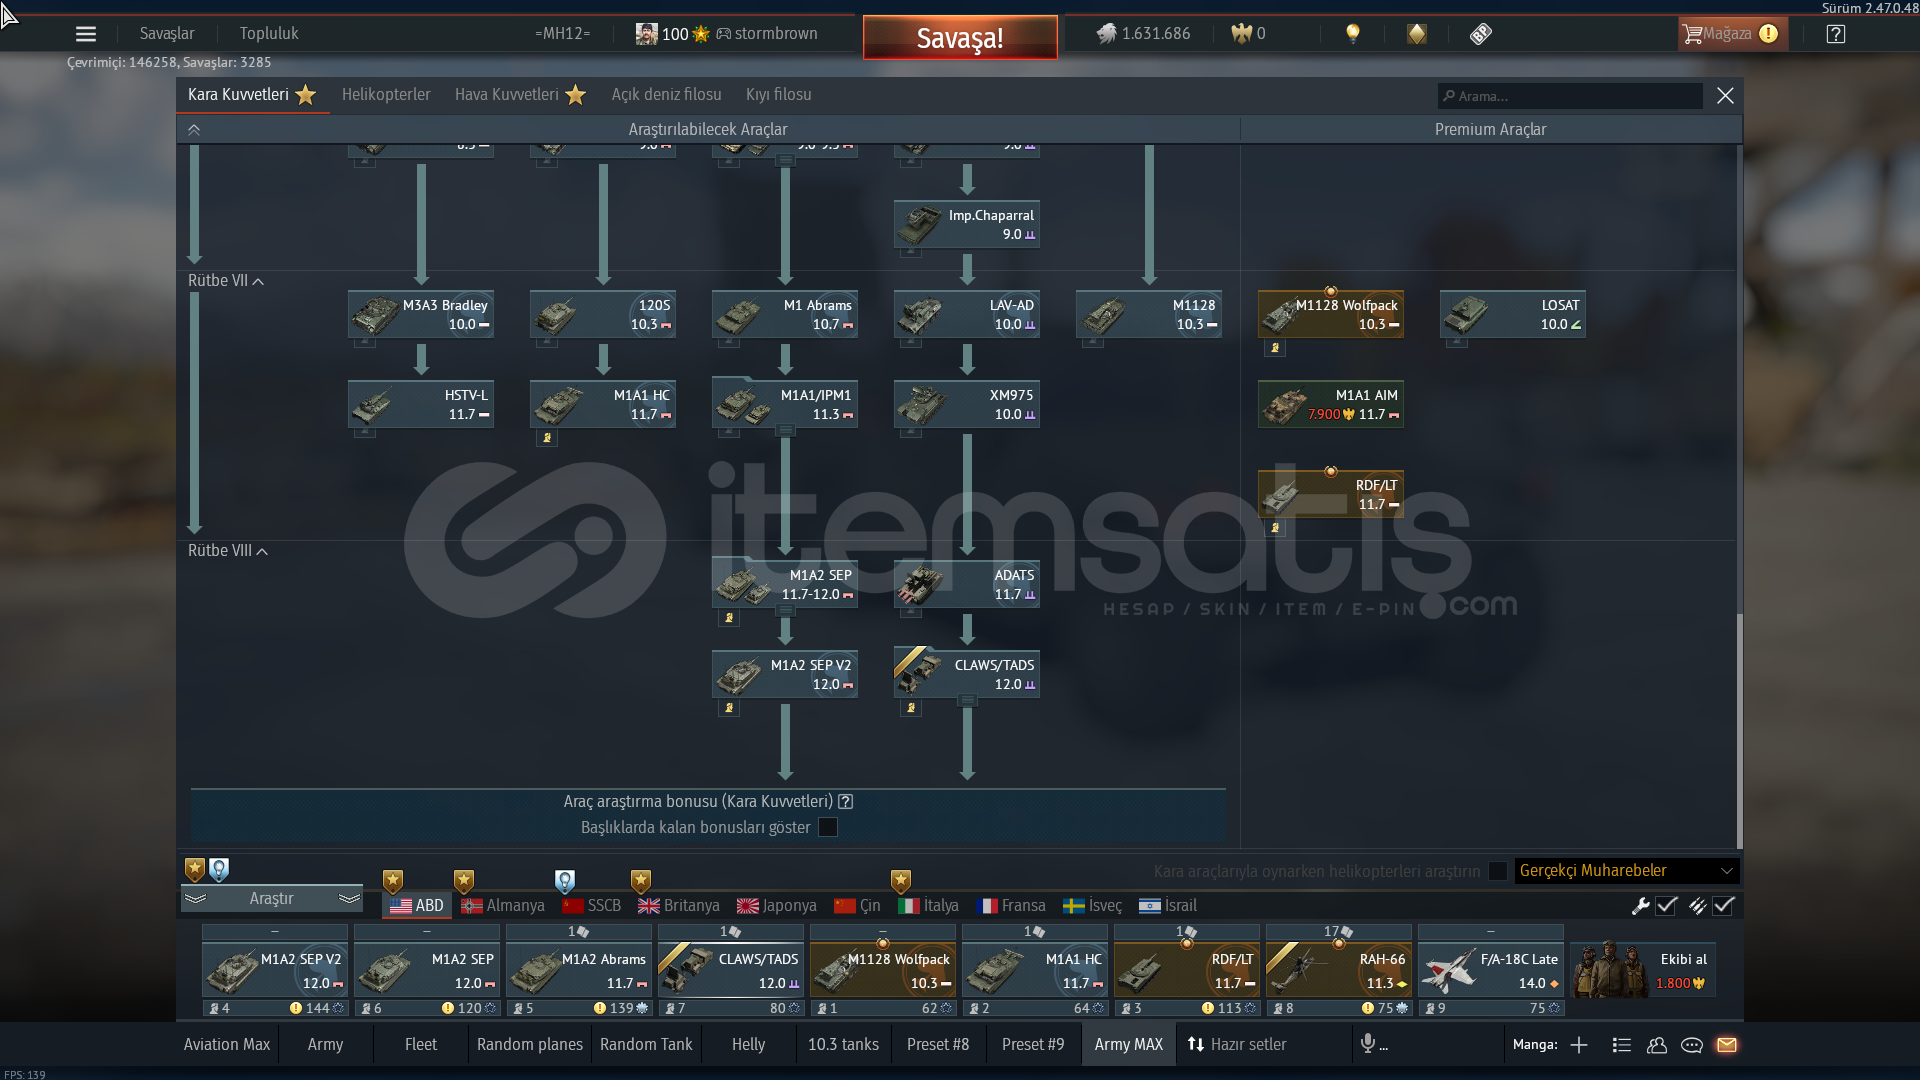Image resolution: width=1920 pixels, height=1080 pixels.
Task: Open Mağaza shop cart button
Action: pos(1732,34)
